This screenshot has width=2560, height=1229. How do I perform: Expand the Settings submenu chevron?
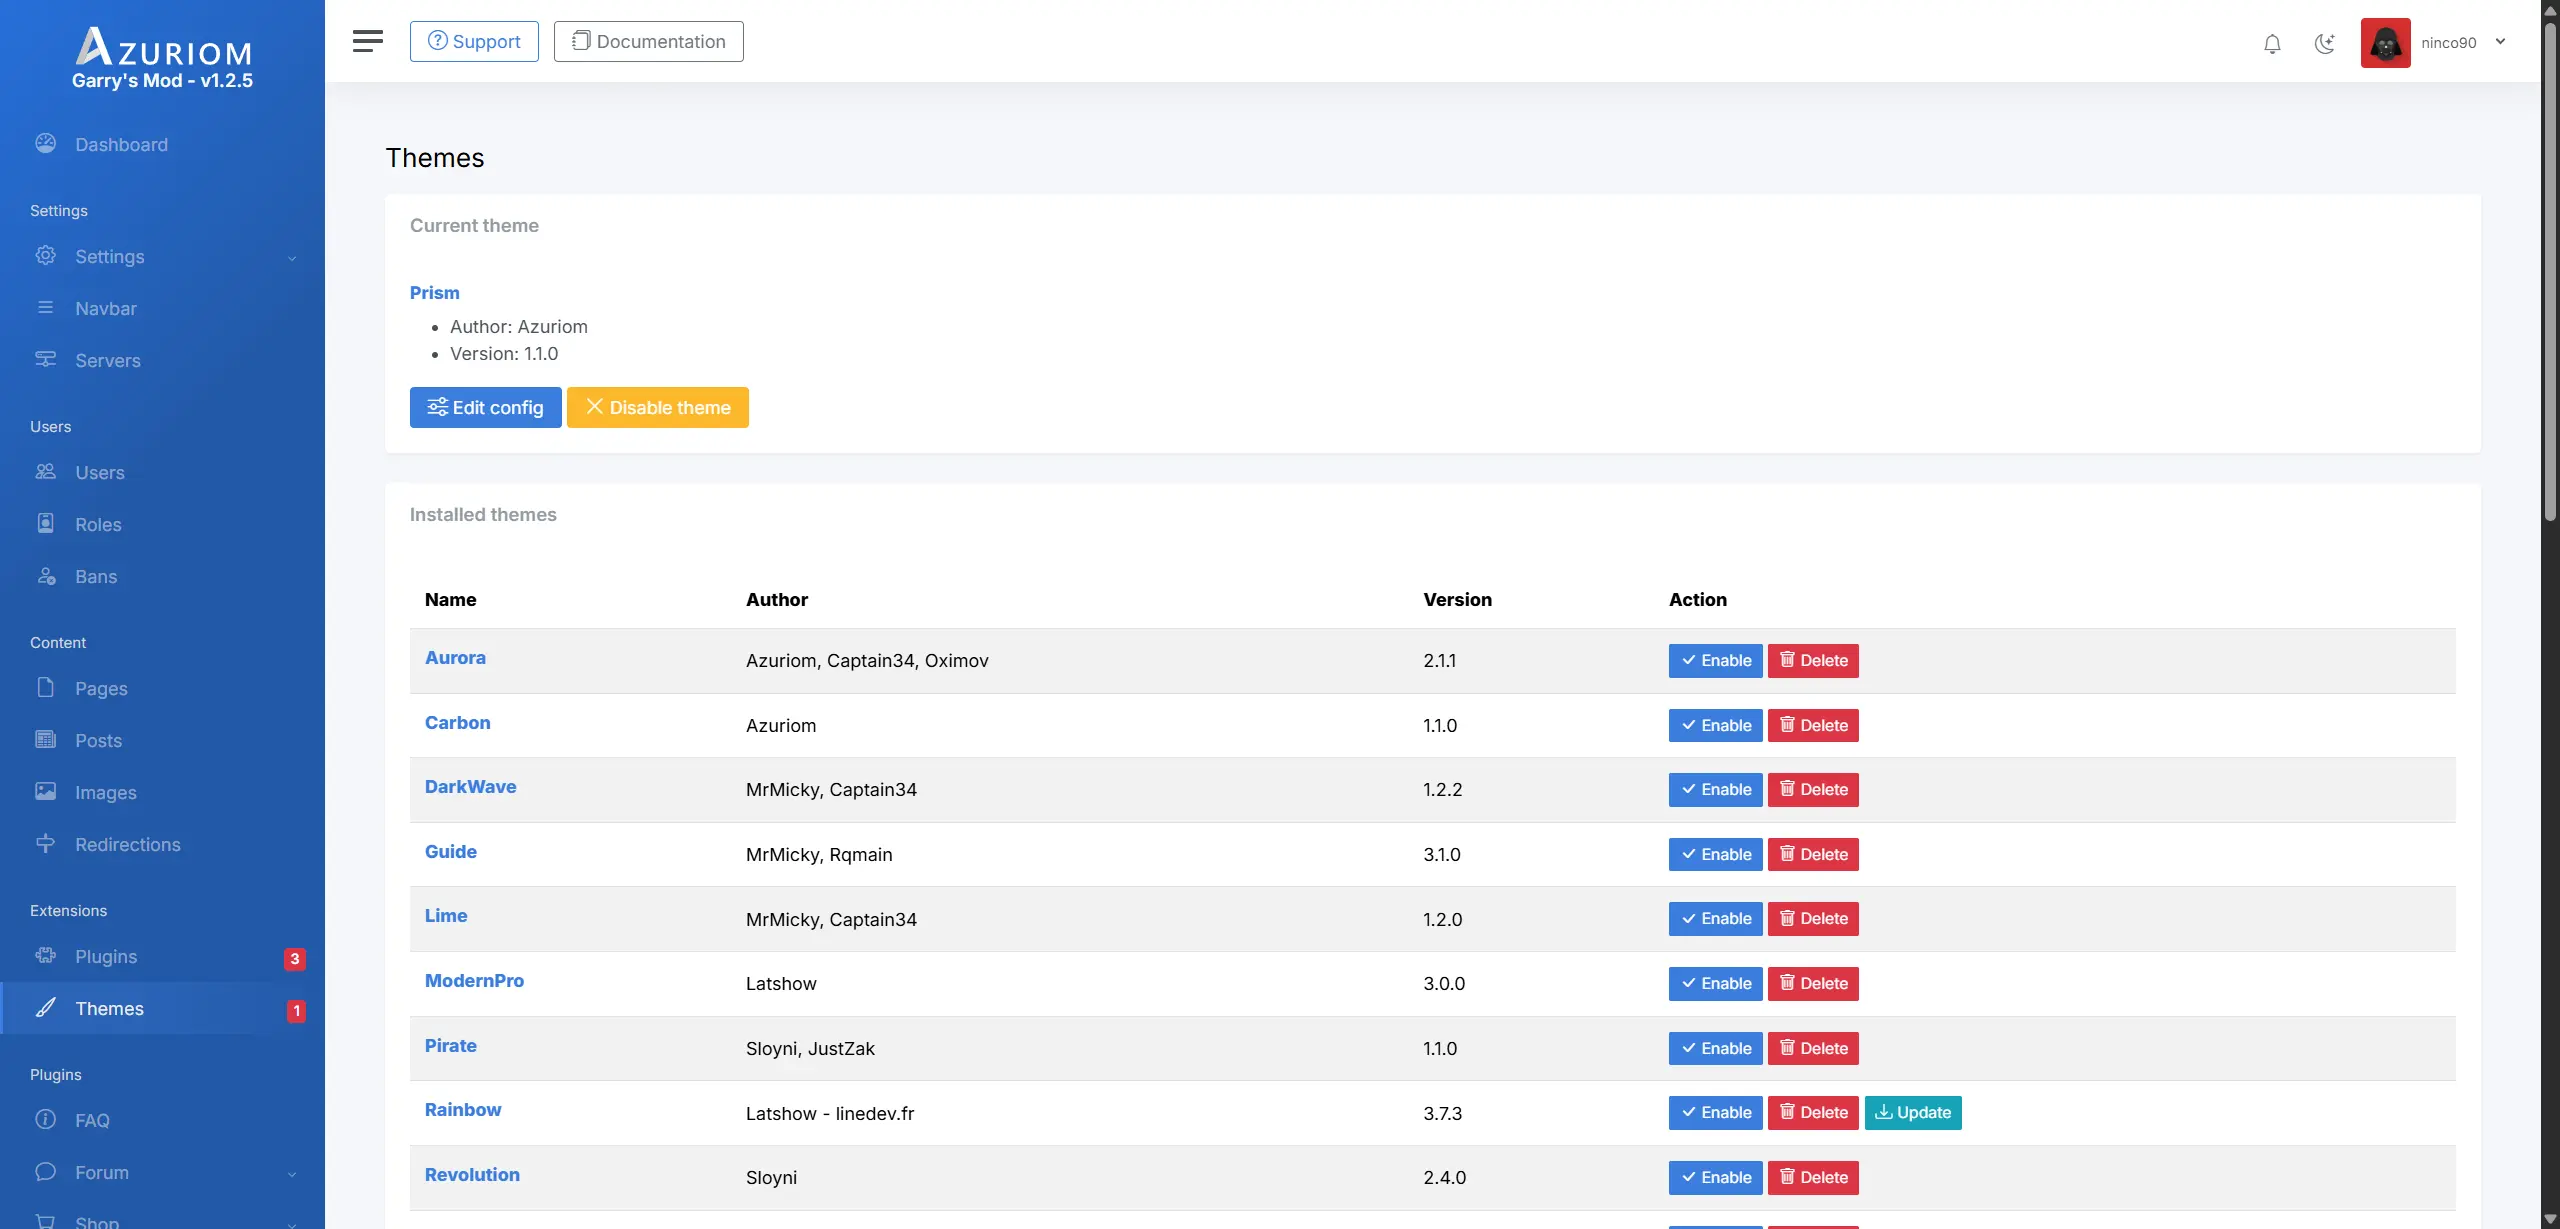[x=292, y=258]
